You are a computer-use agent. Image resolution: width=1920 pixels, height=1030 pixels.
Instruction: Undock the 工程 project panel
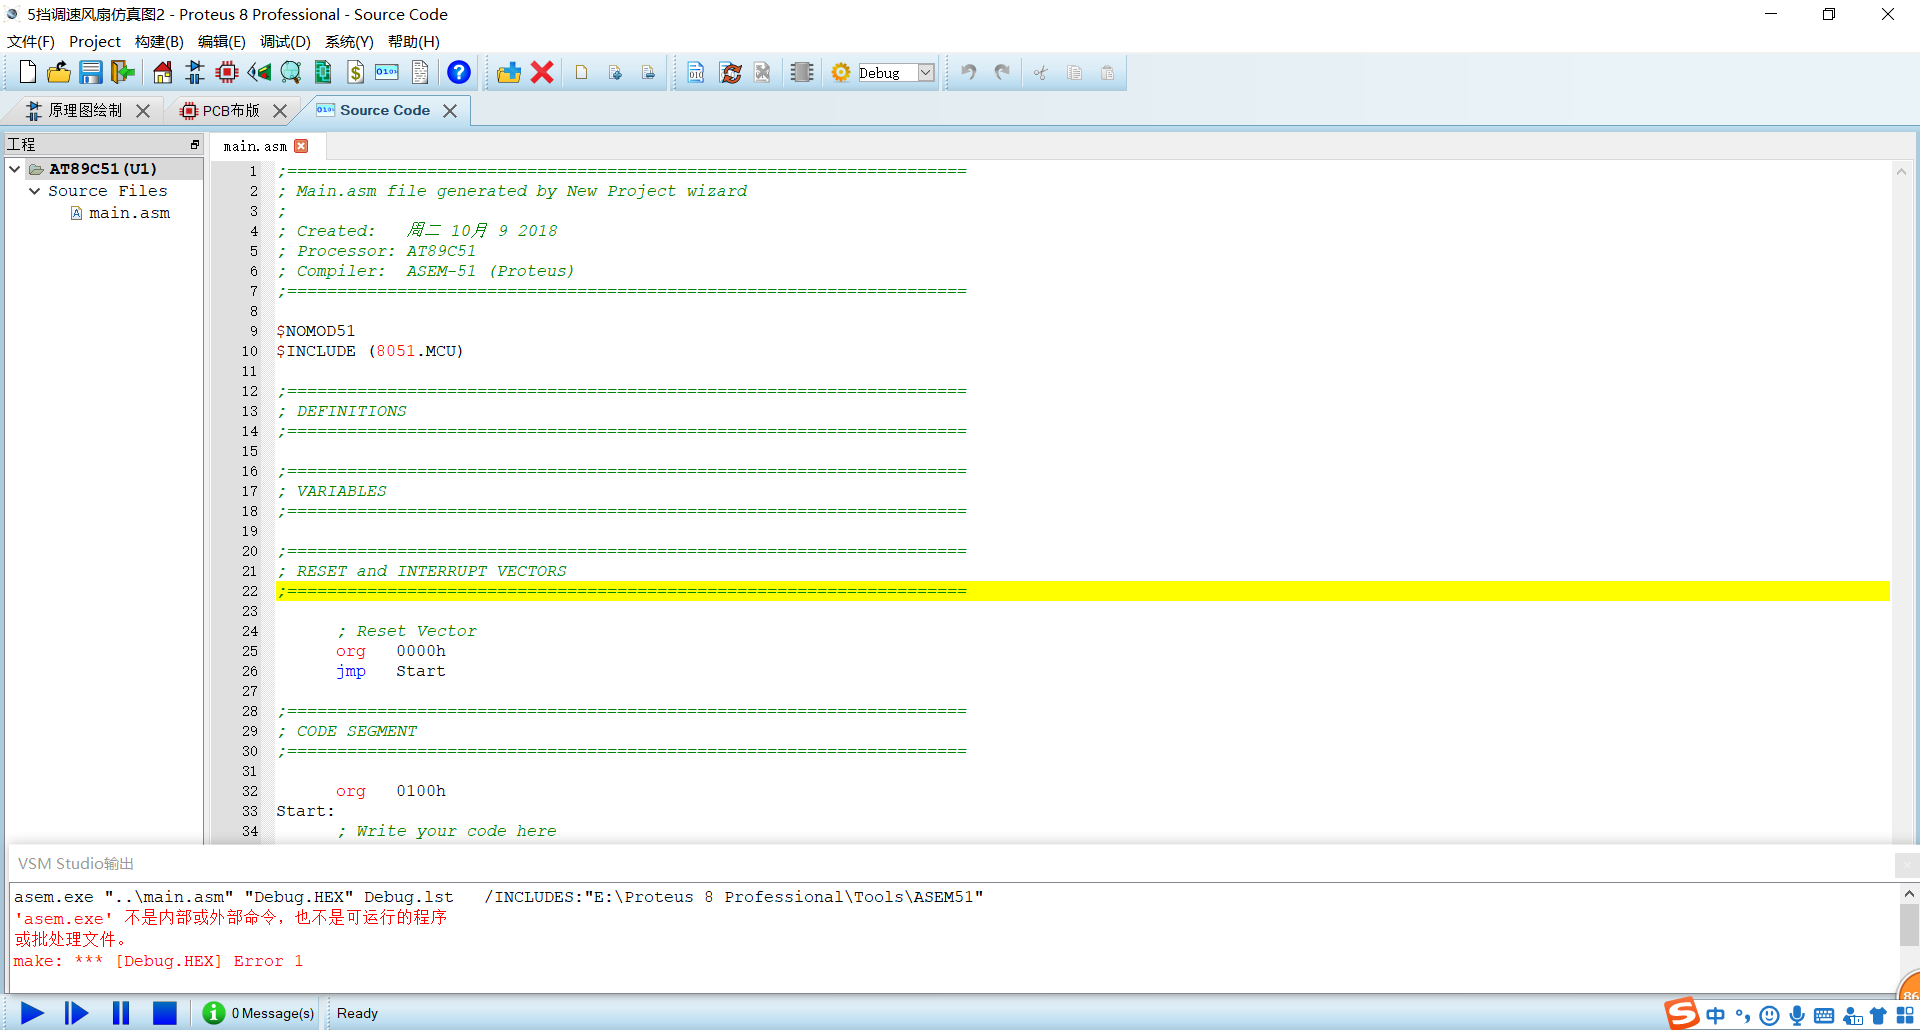coord(195,145)
